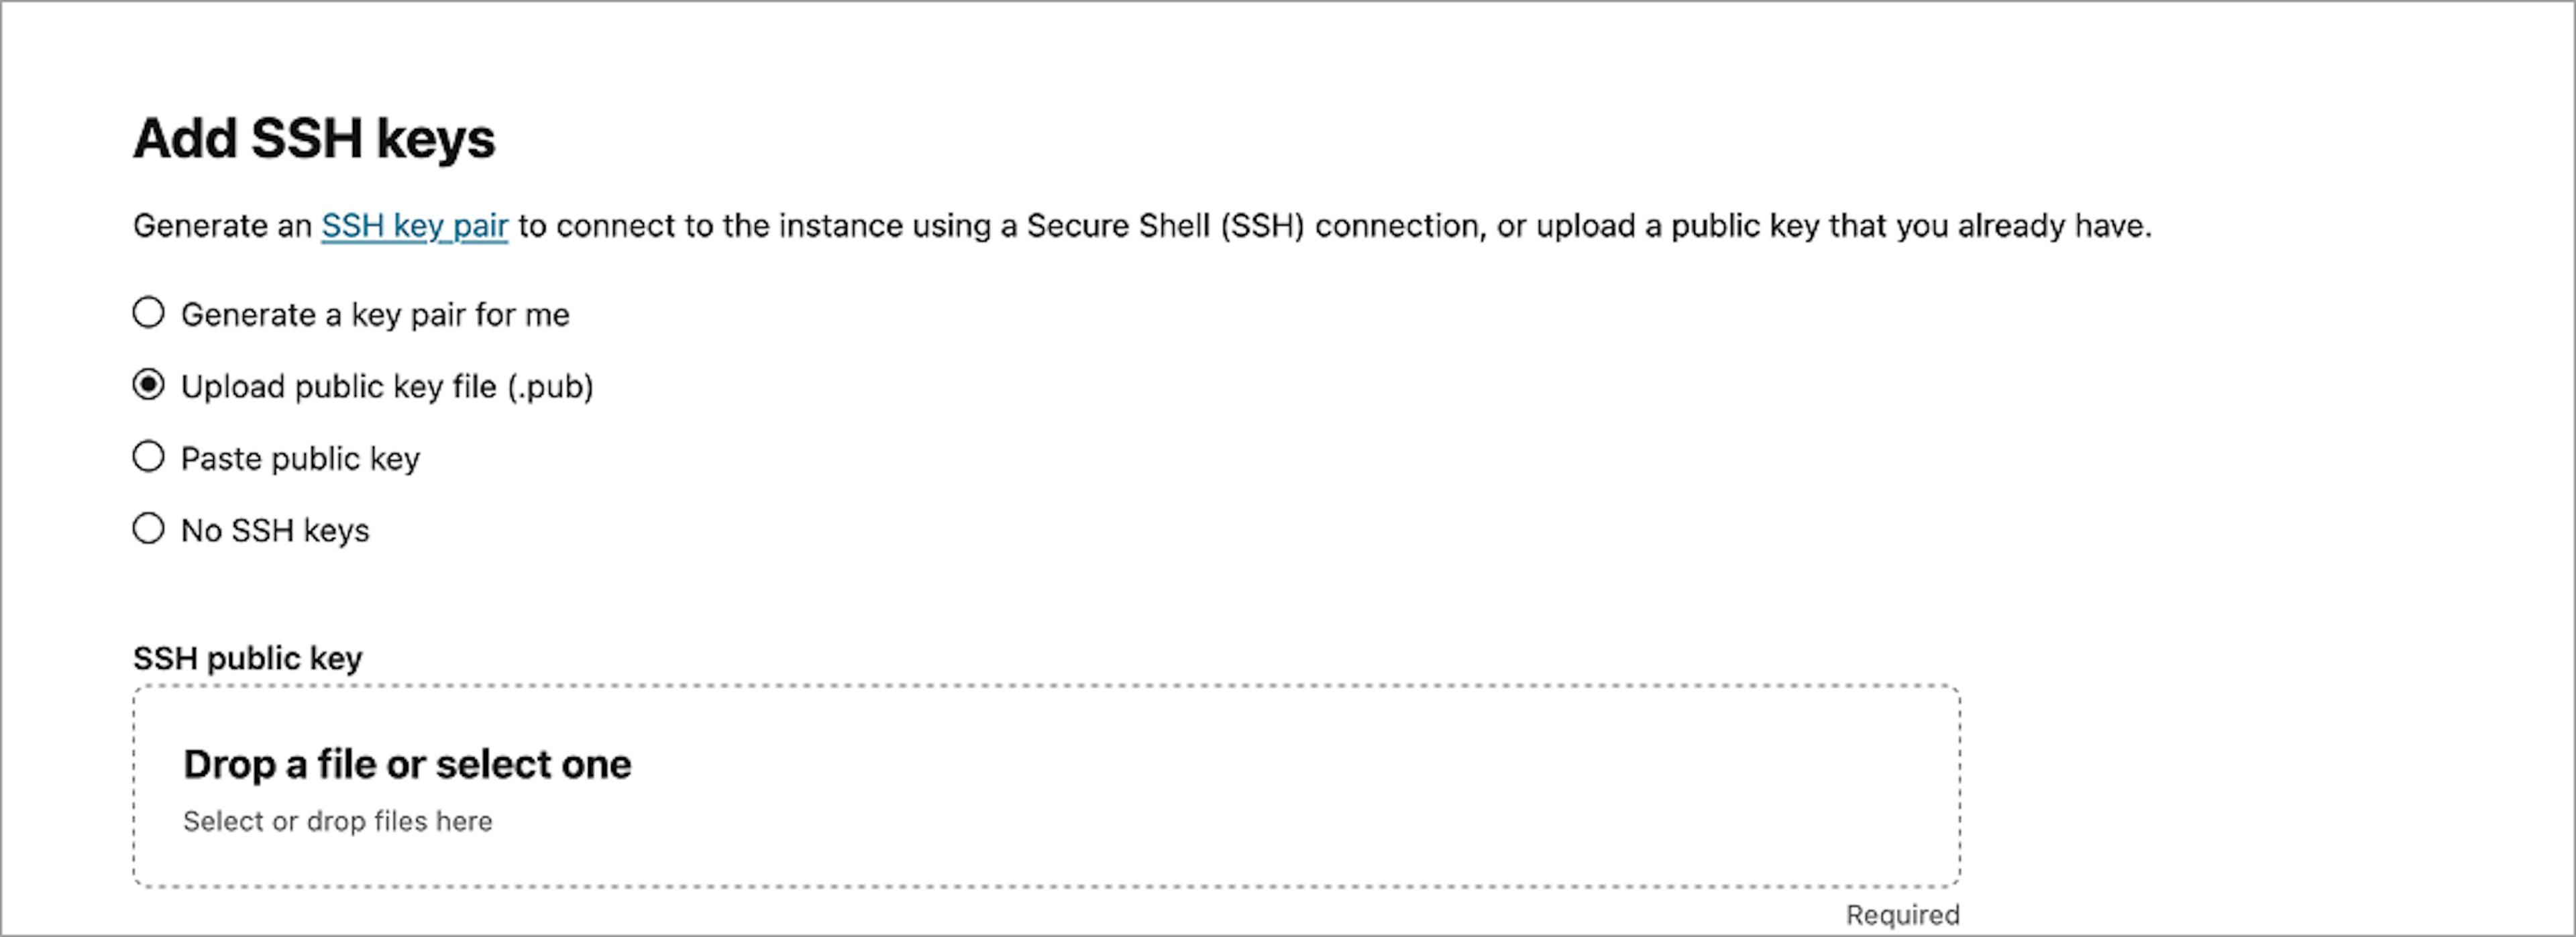Enable the "No SSH keys" radio option
This screenshot has width=2576, height=937.
click(x=148, y=528)
